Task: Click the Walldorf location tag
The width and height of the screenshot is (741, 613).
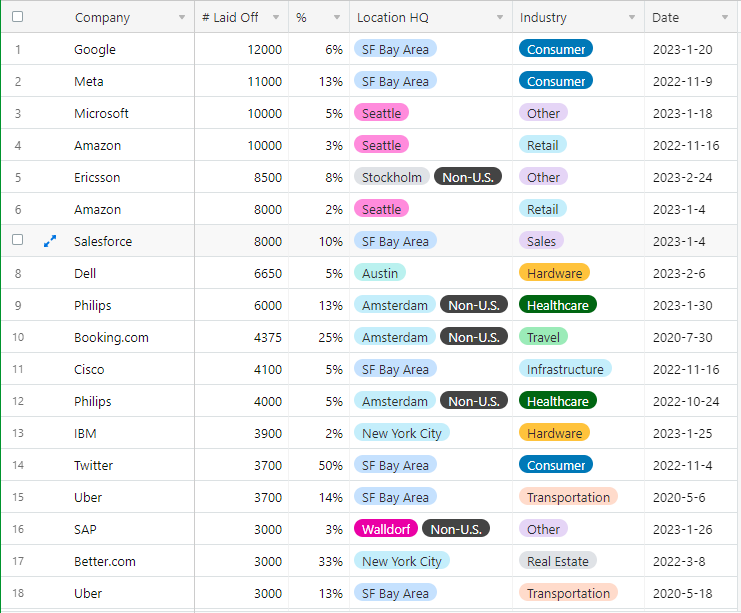Action: coord(386,529)
